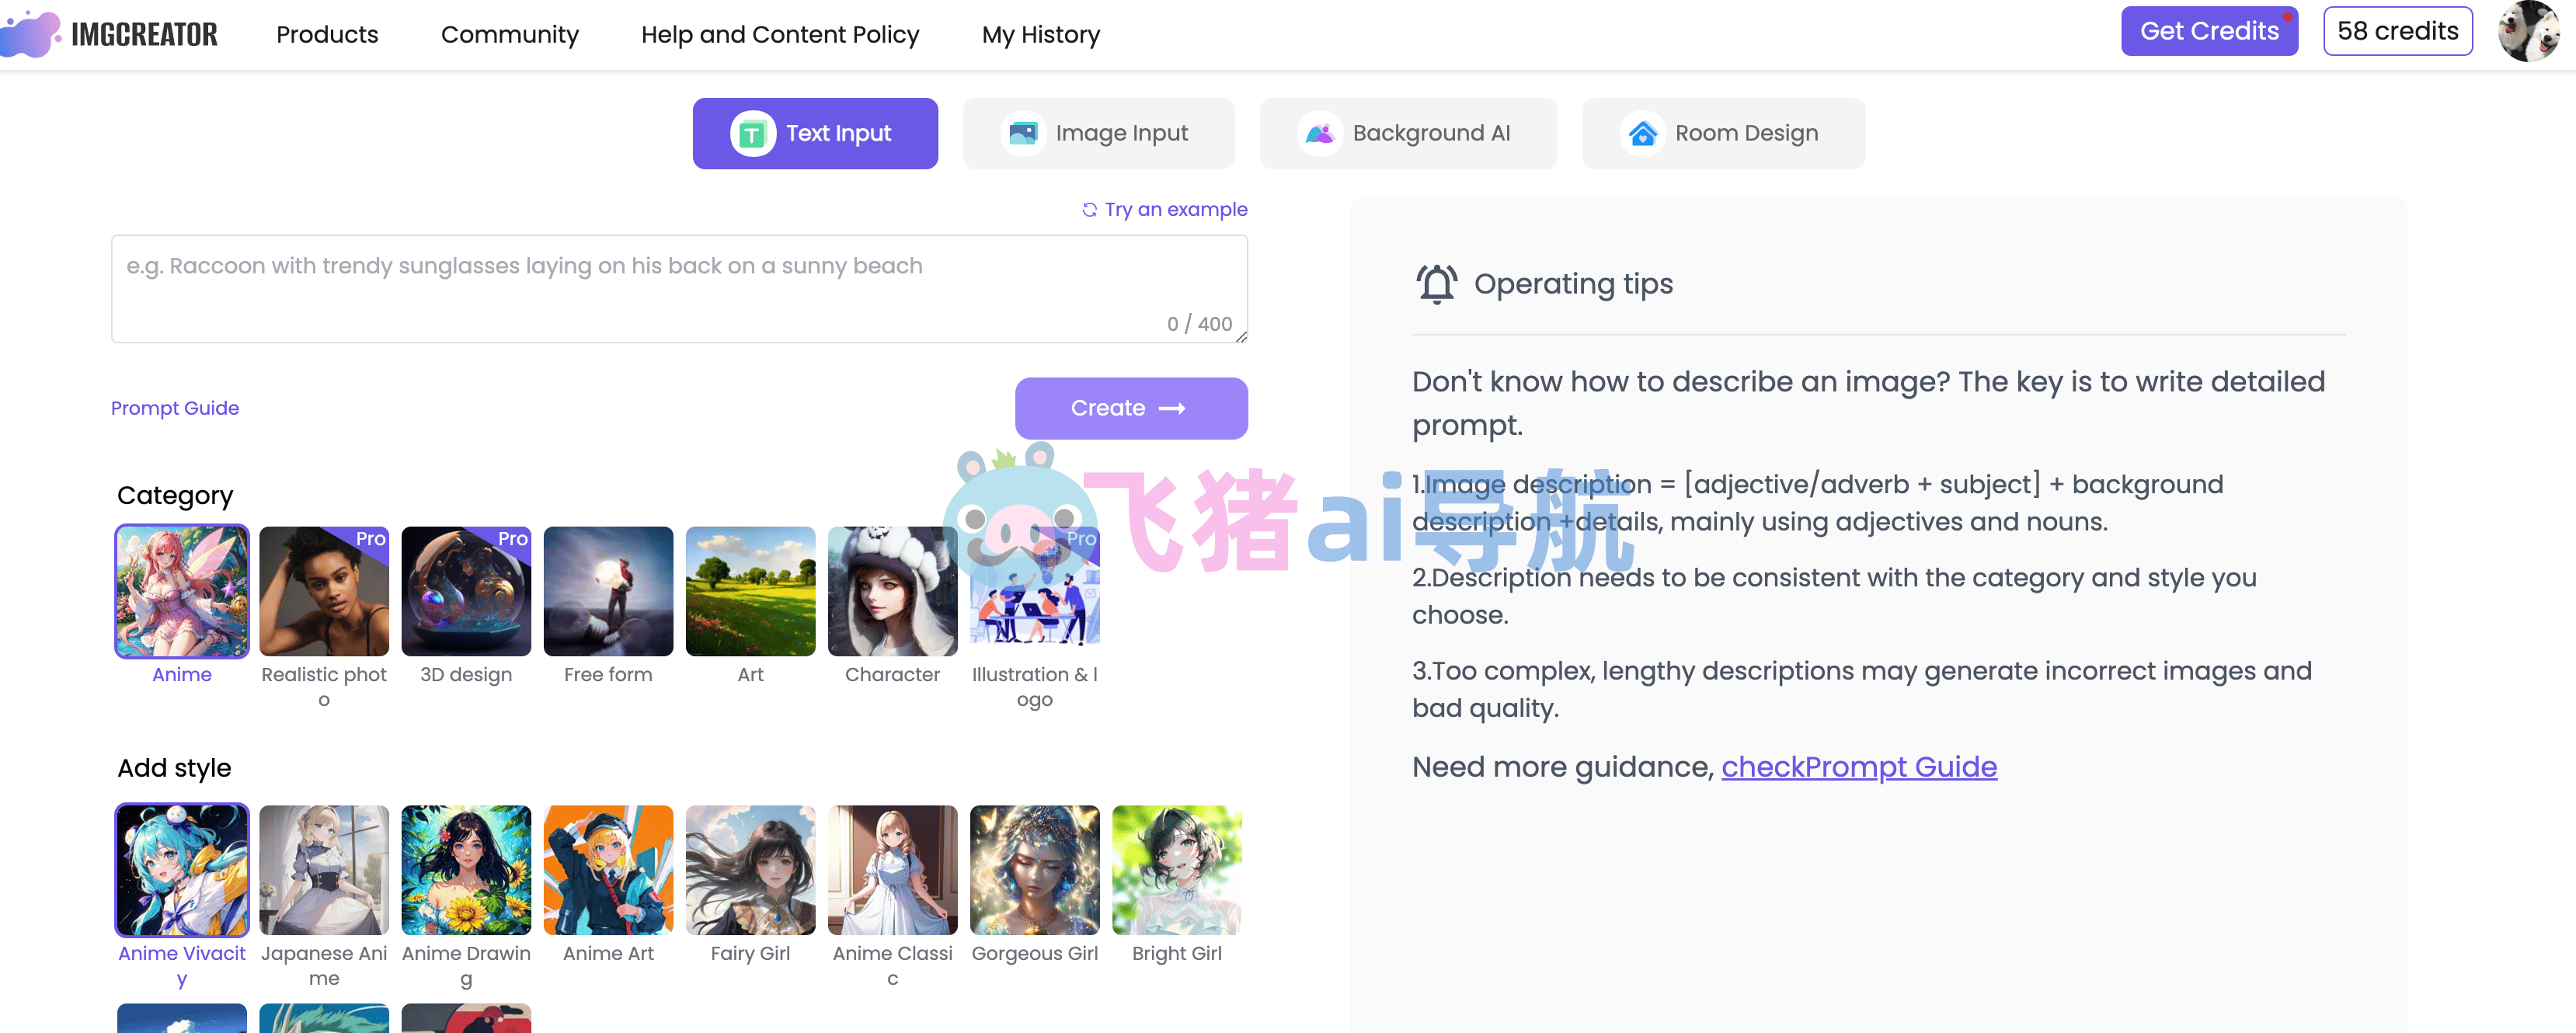Click the Try an example refresh icon
Viewport: 2576px width, 1033px height.
pyautogui.click(x=1089, y=209)
